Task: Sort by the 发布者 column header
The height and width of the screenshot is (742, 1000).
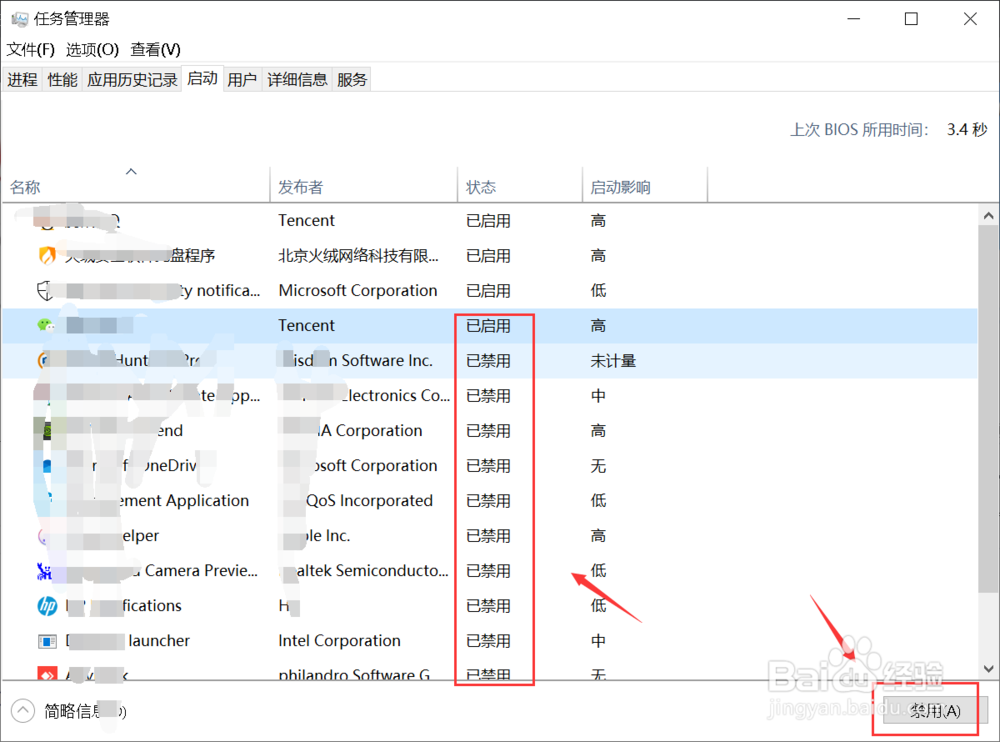Action: point(364,187)
